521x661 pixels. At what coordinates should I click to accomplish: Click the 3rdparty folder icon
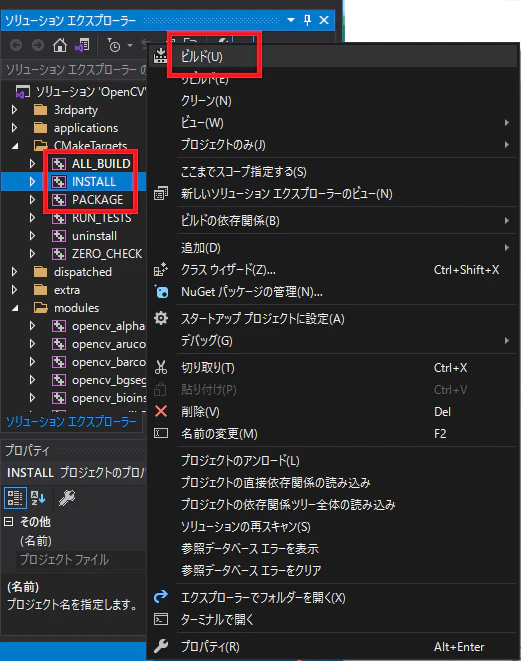tap(40, 110)
